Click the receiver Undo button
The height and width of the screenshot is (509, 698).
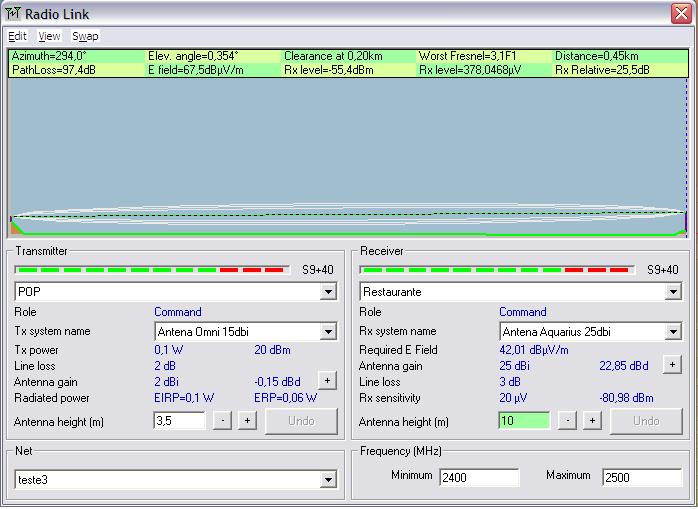pyautogui.click(x=646, y=421)
